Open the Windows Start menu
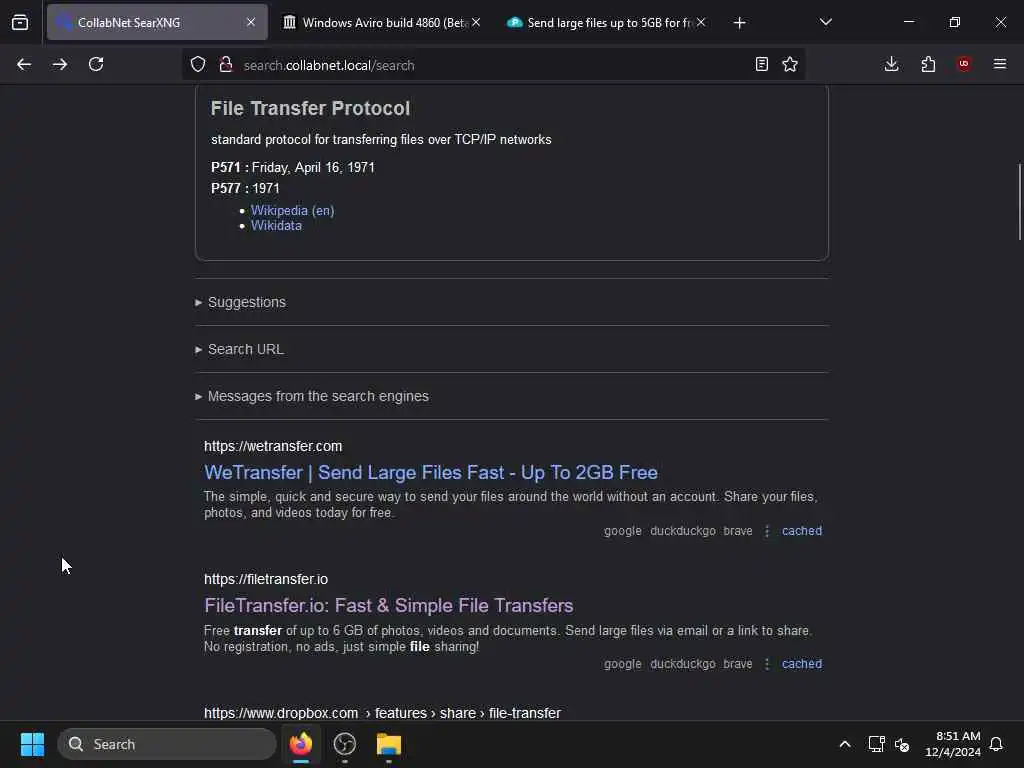This screenshot has height=768, width=1024. [32, 744]
